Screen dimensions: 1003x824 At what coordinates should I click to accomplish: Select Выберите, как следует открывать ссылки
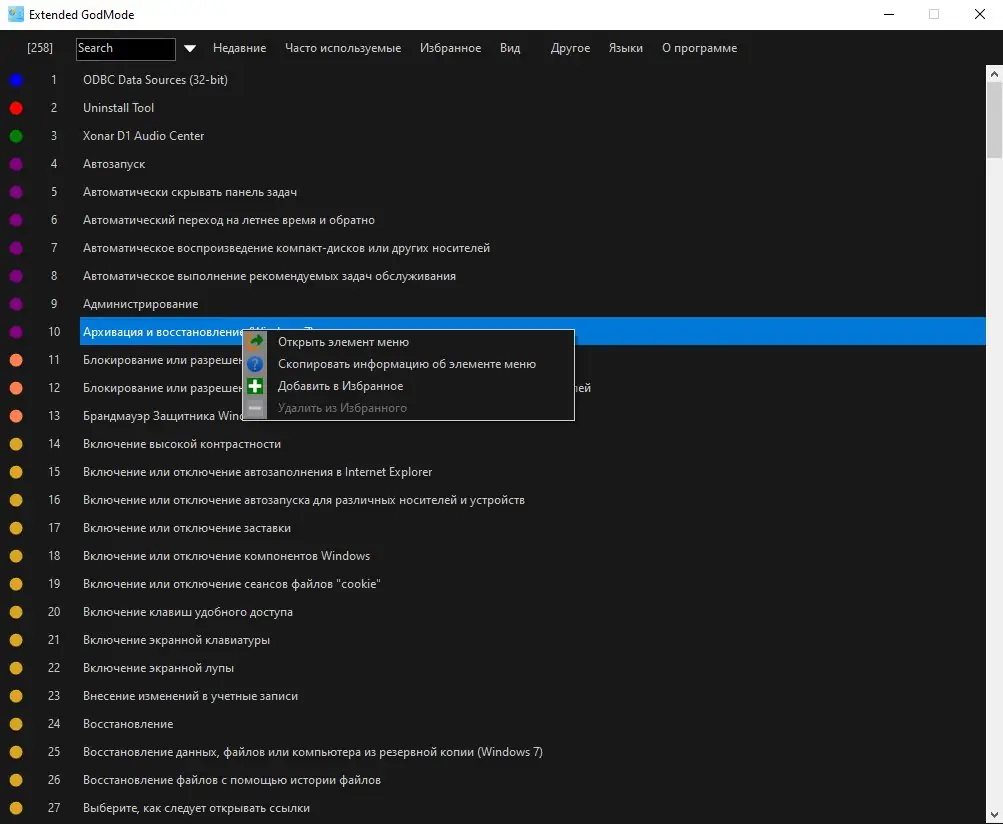[x=196, y=809]
